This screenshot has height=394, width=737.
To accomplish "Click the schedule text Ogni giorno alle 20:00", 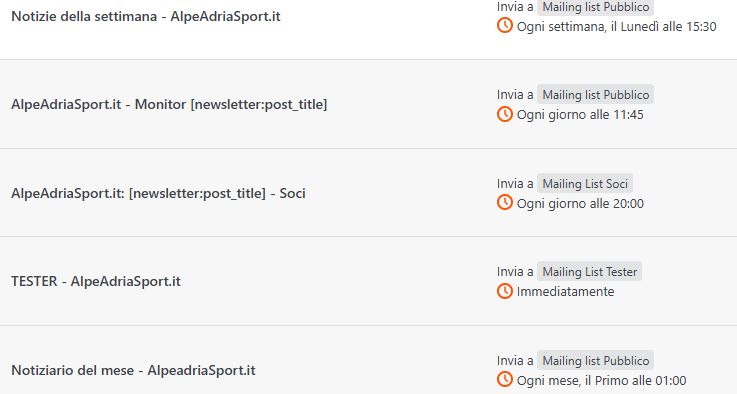I will 580,204.
